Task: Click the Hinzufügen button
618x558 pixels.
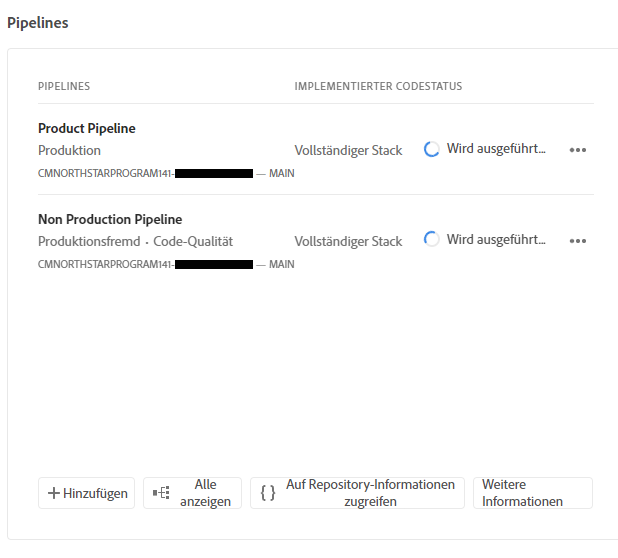Action: click(86, 493)
